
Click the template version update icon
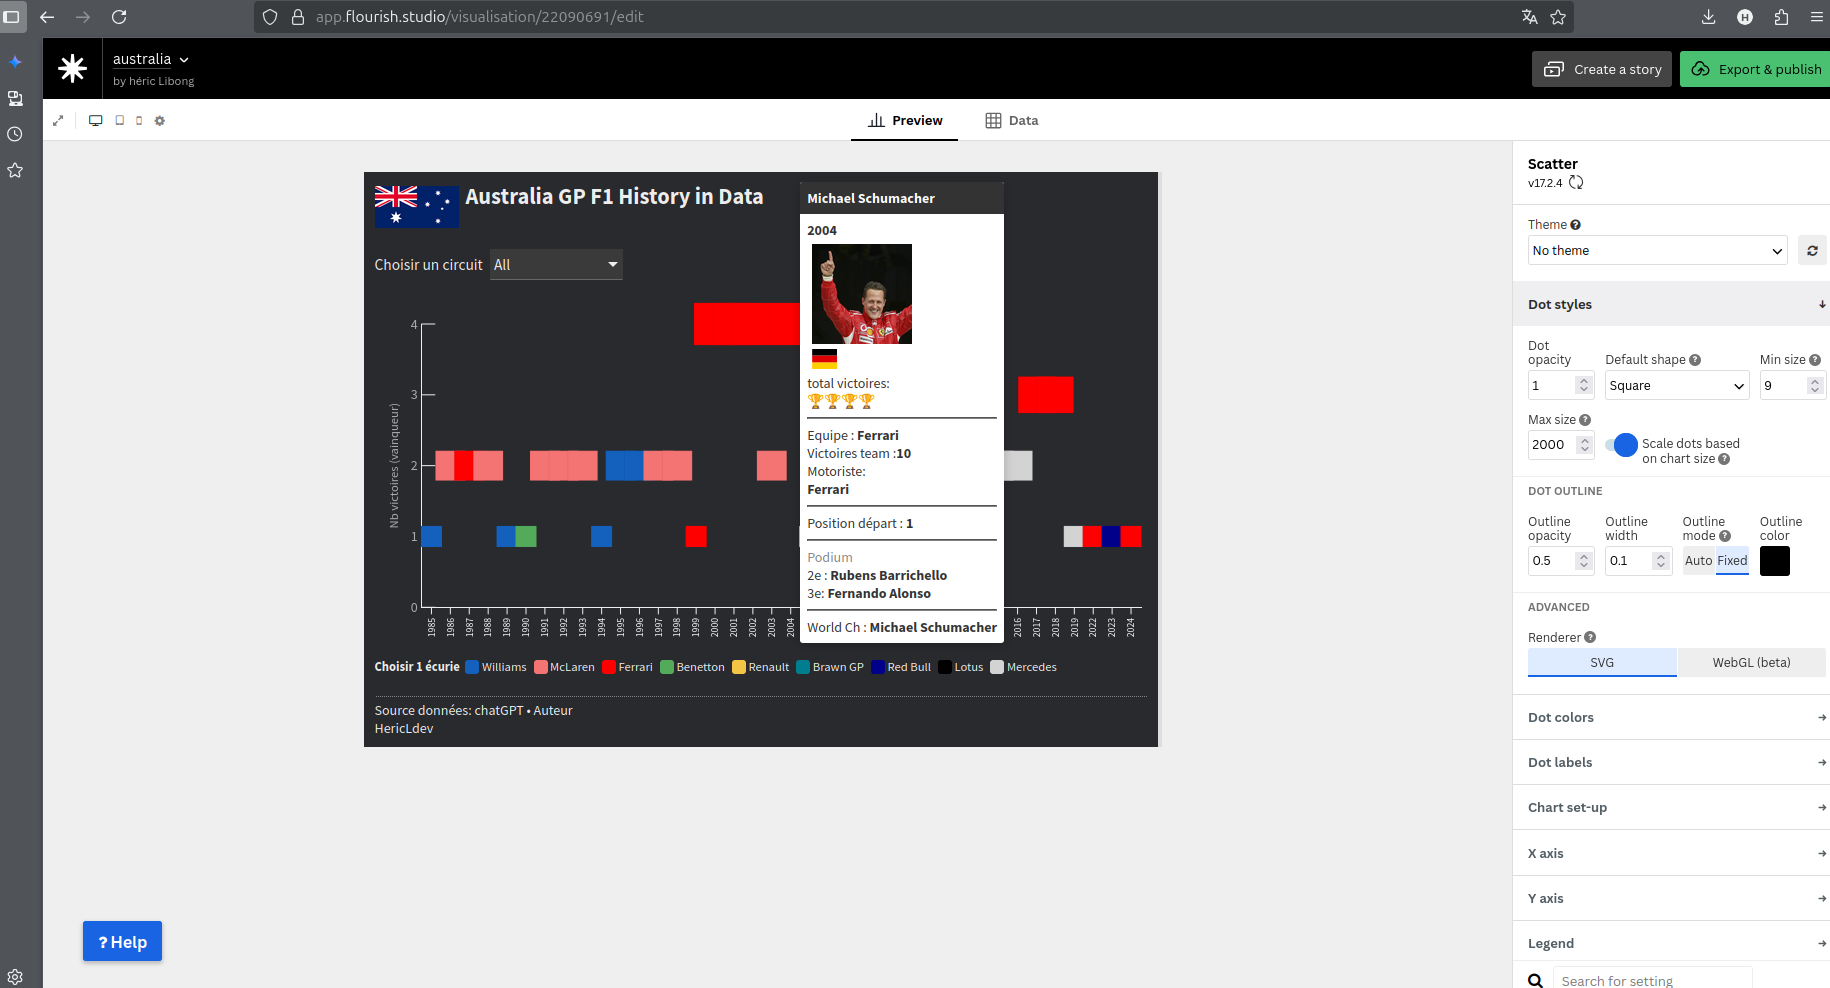1576,182
